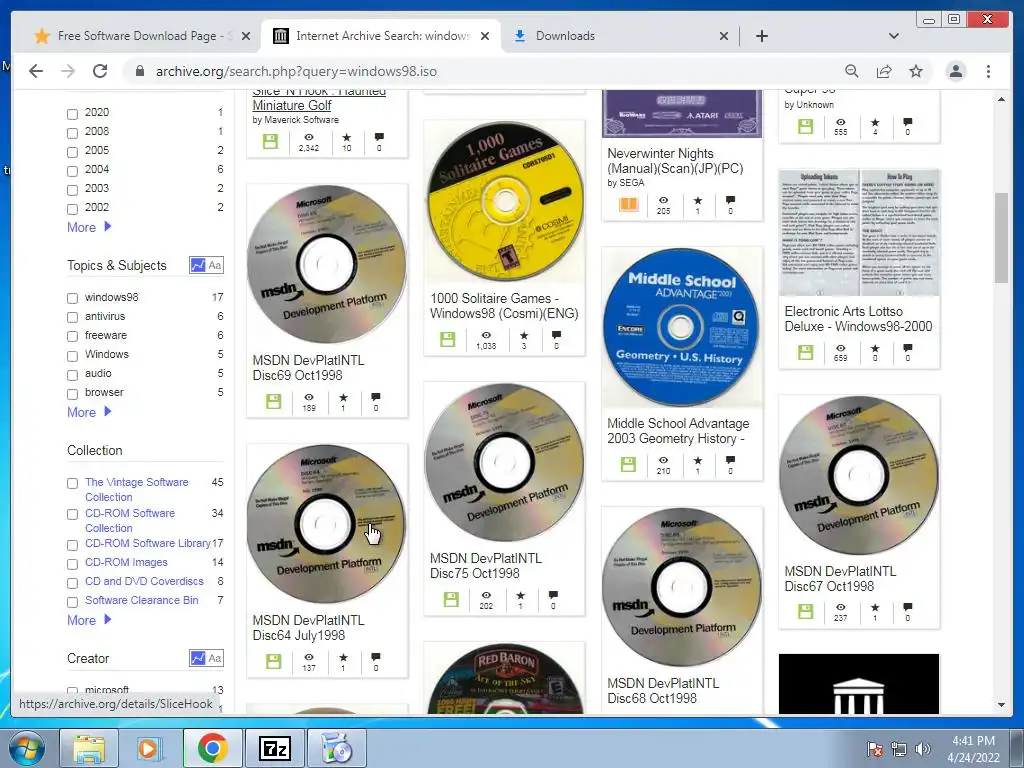Enable the antivirus topic filter
1024x768 pixels.
(x=72, y=317)
